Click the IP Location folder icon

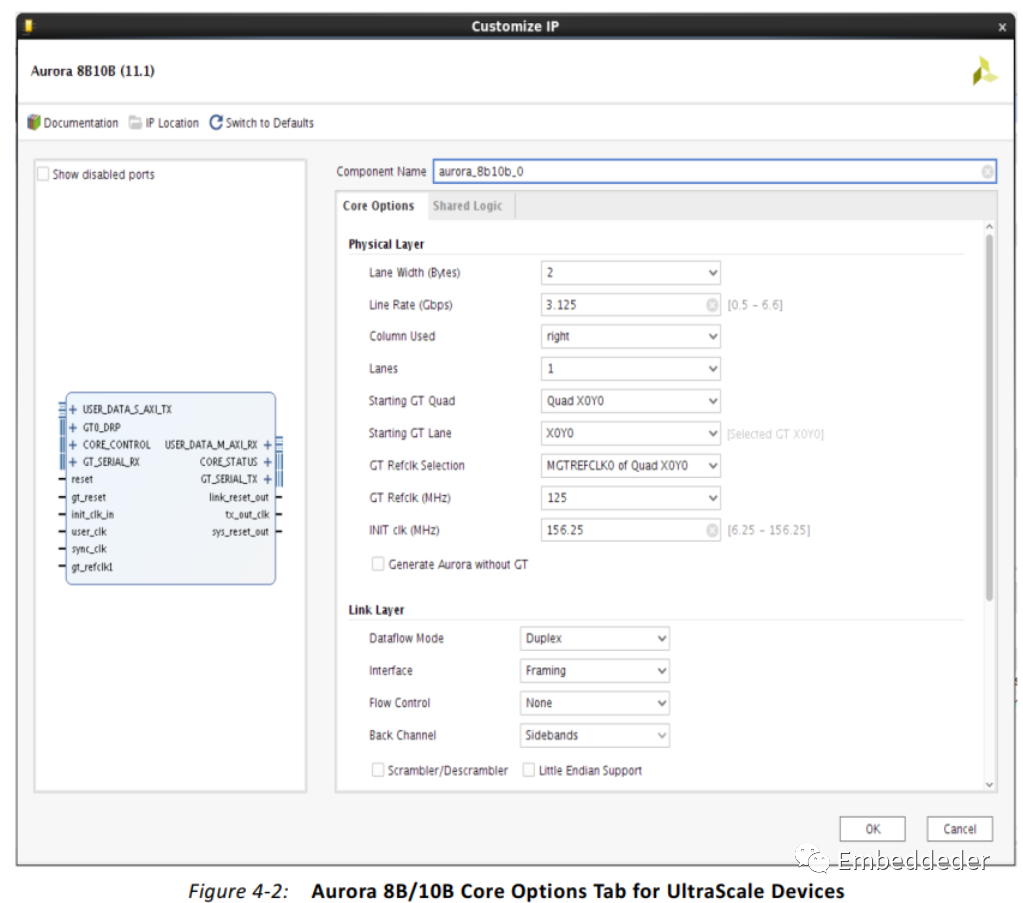pos(135,123)
